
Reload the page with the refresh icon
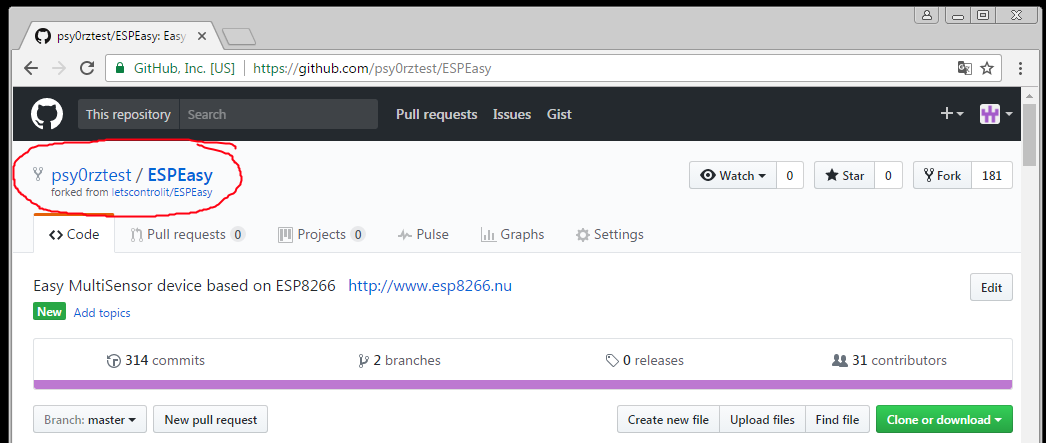tap(87, 68)
